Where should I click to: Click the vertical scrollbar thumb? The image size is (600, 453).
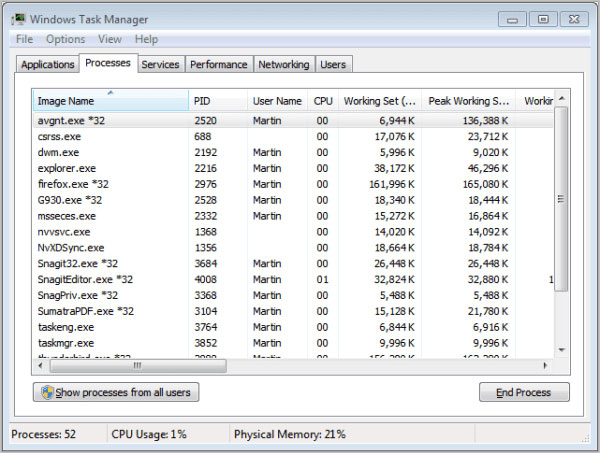(561, 199)
